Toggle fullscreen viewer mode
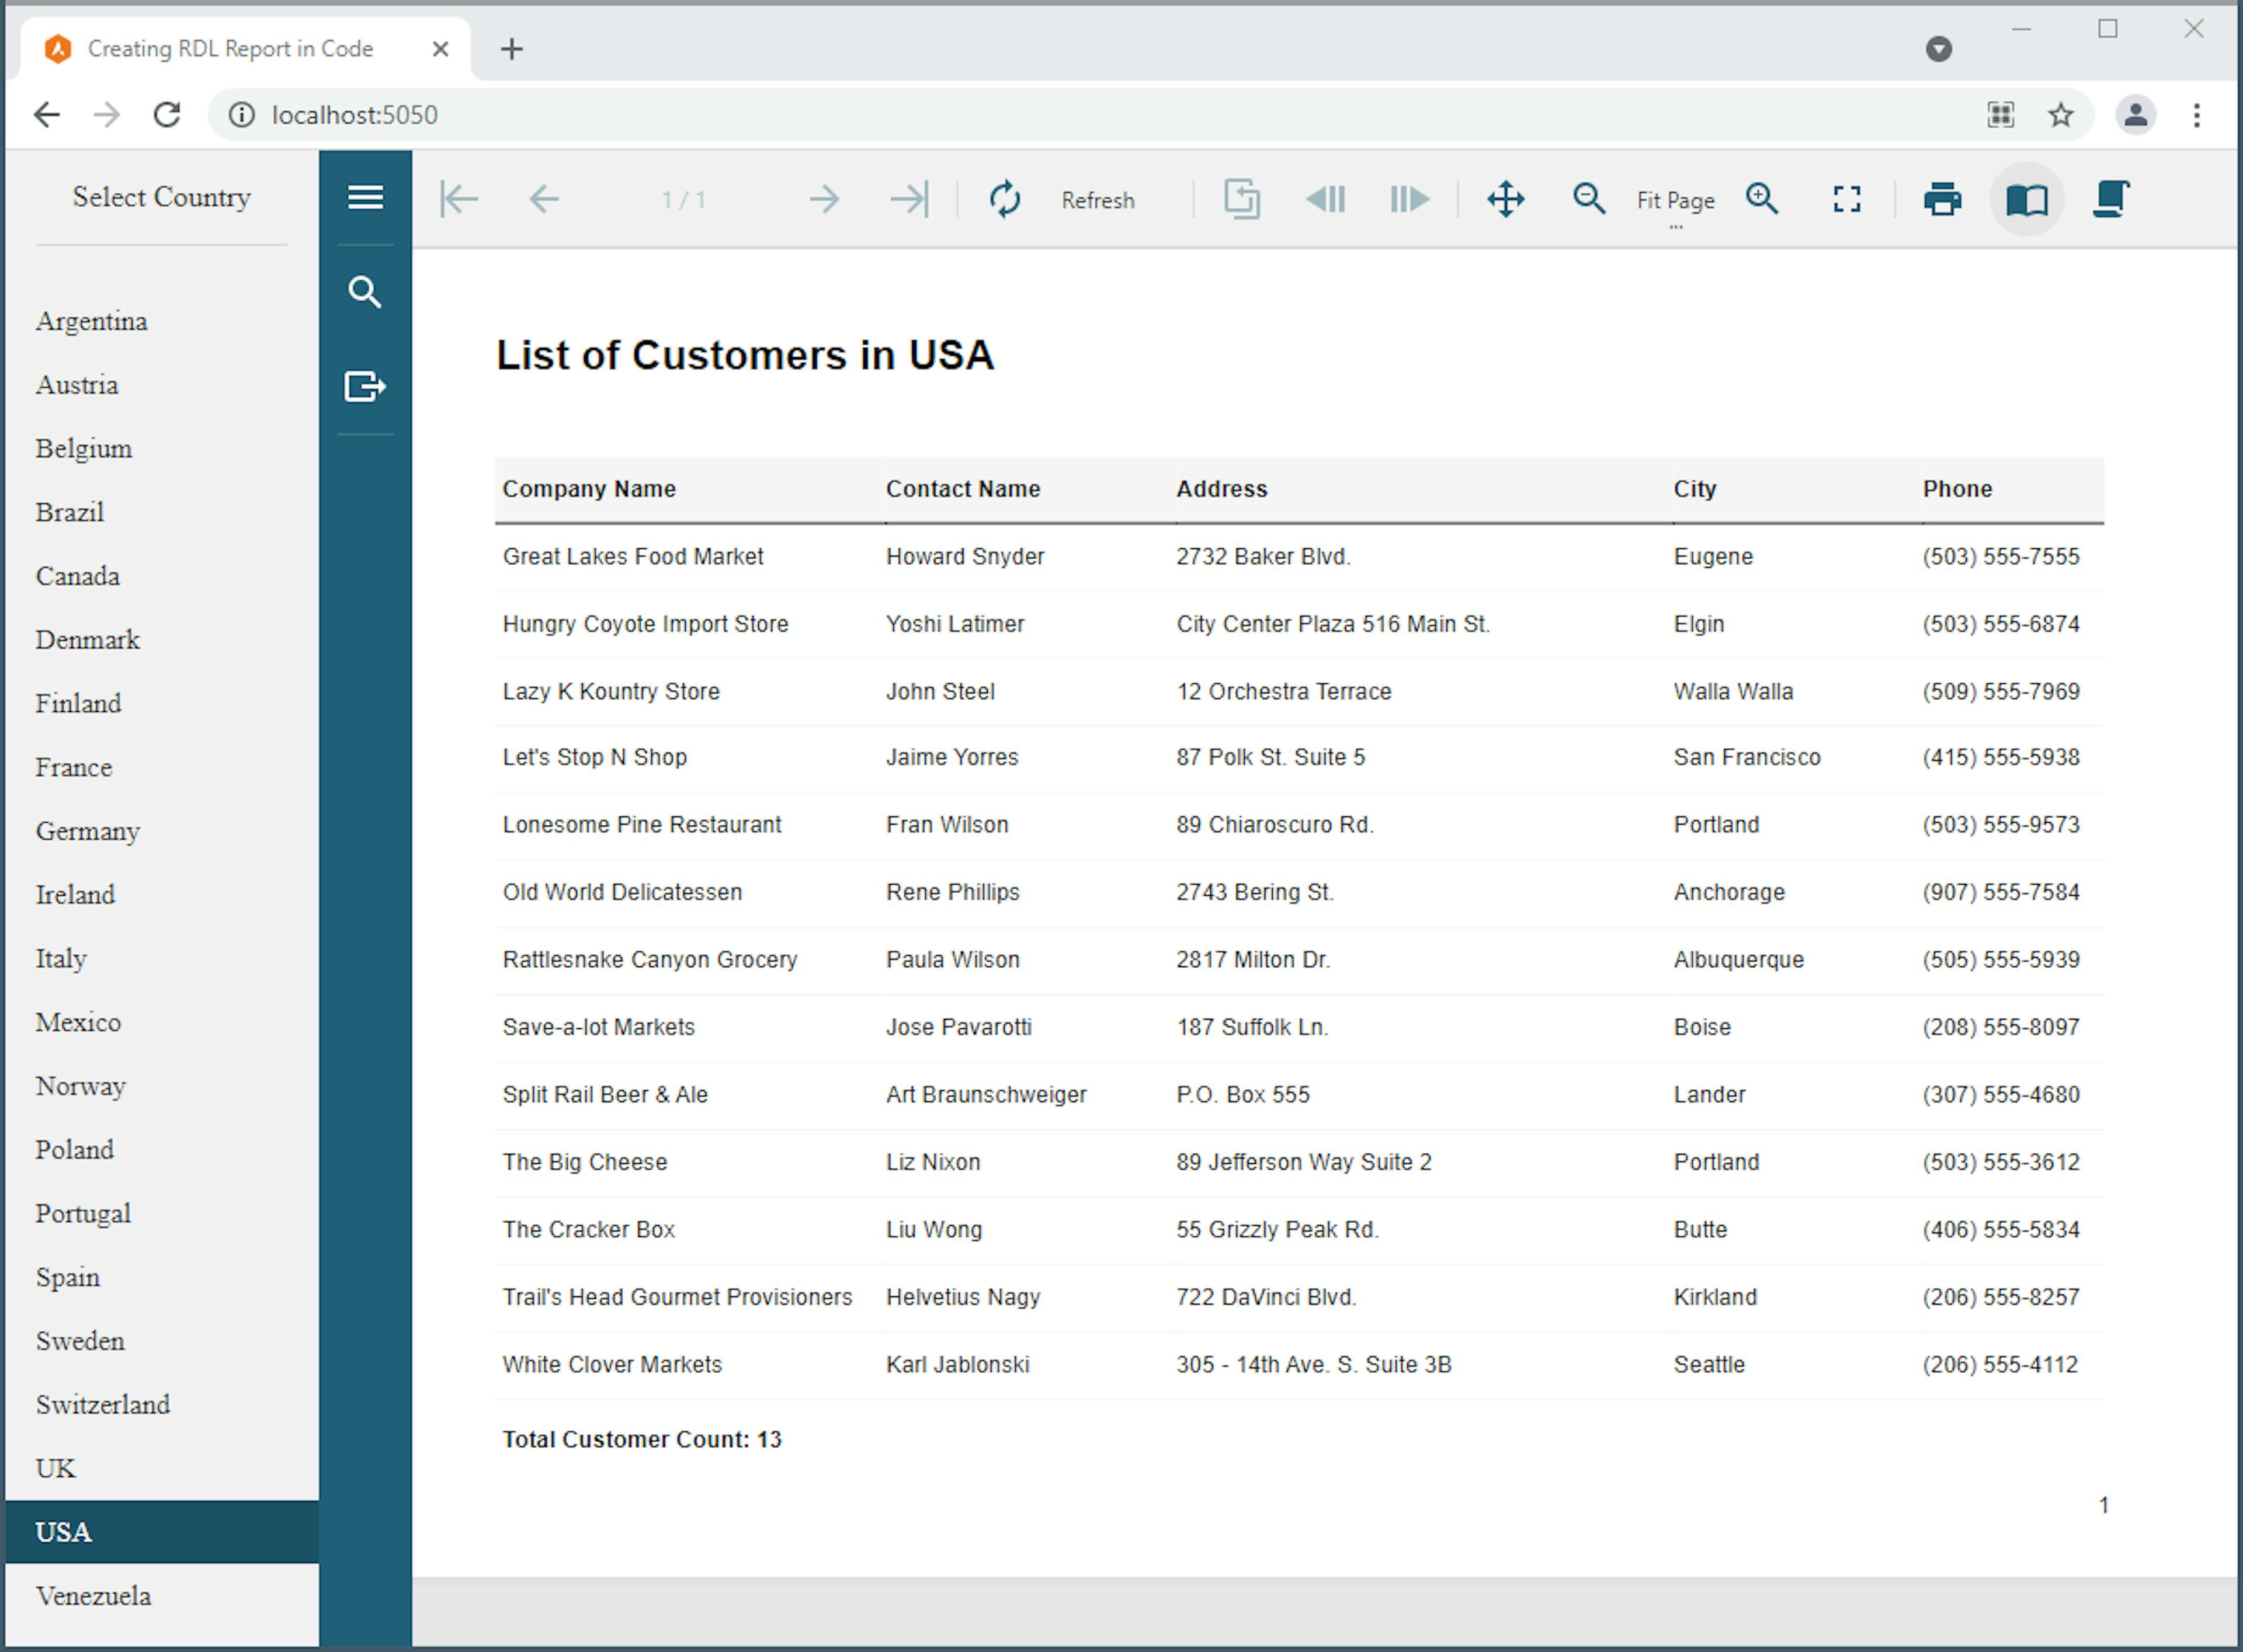Viewport: 2243px width, 1652px height. coord(1846,199)
